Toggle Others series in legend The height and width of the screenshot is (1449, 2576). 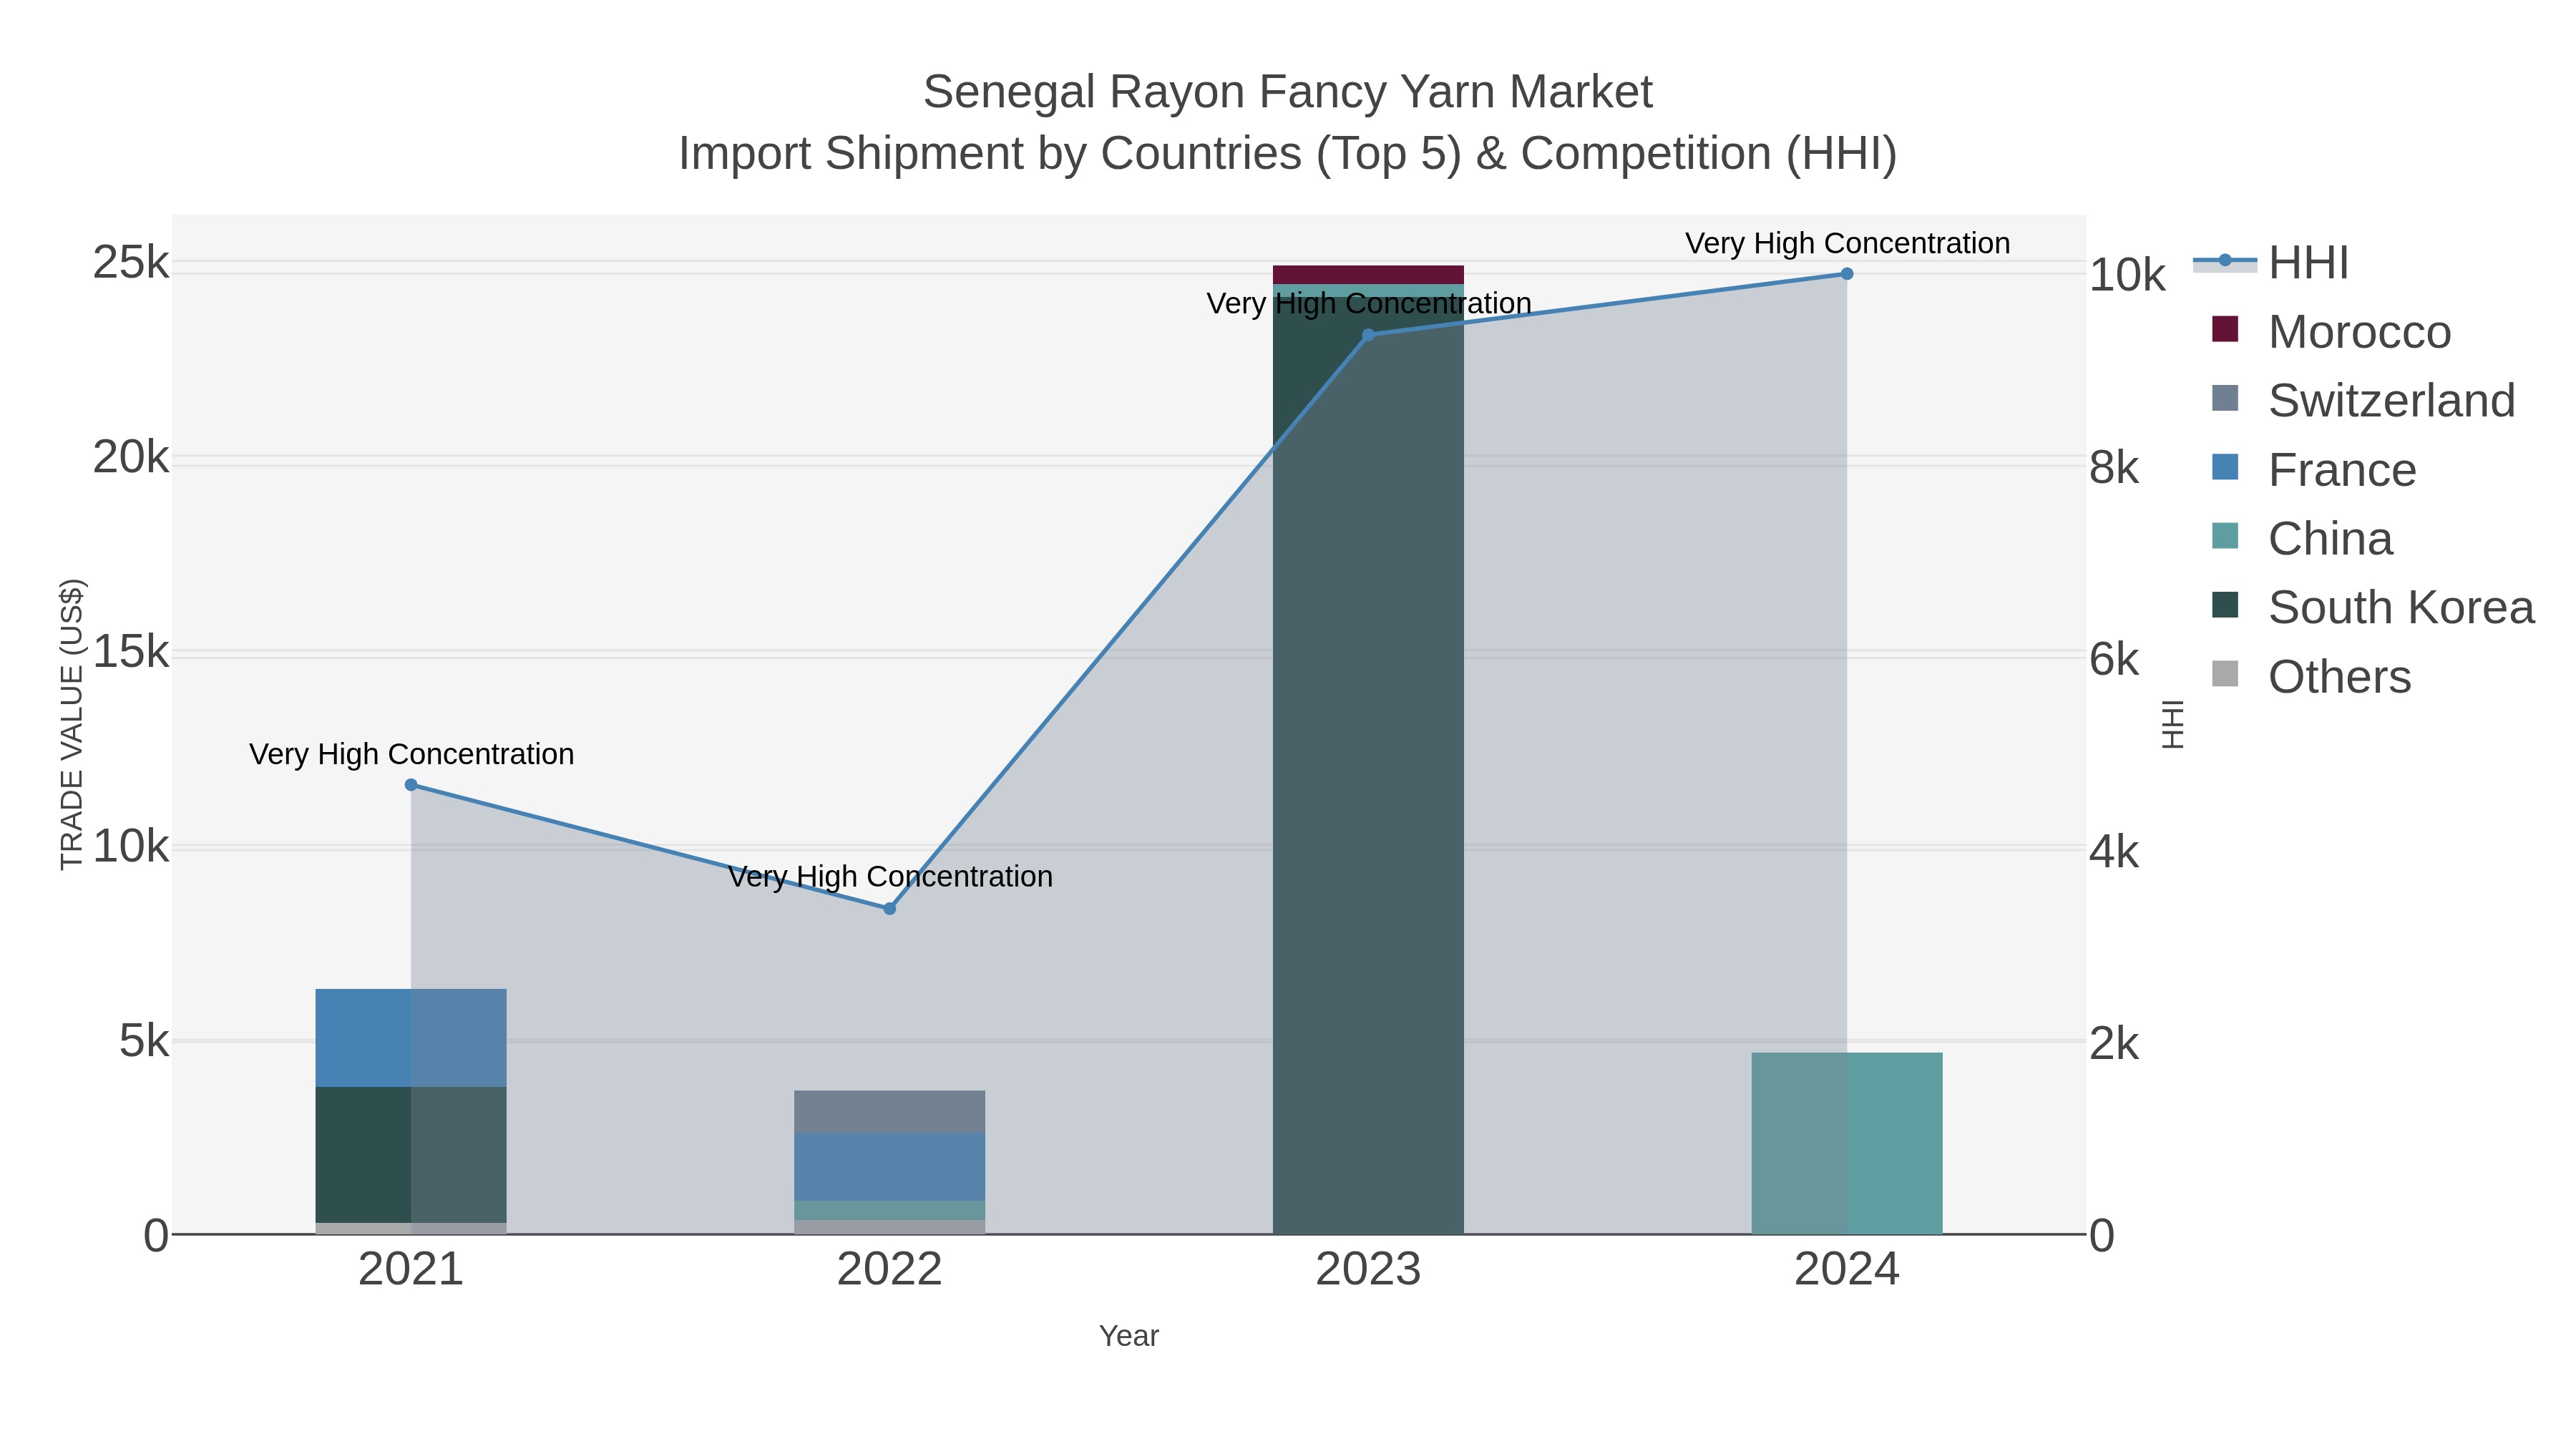pyautogui.click(x=2311, y=677)
